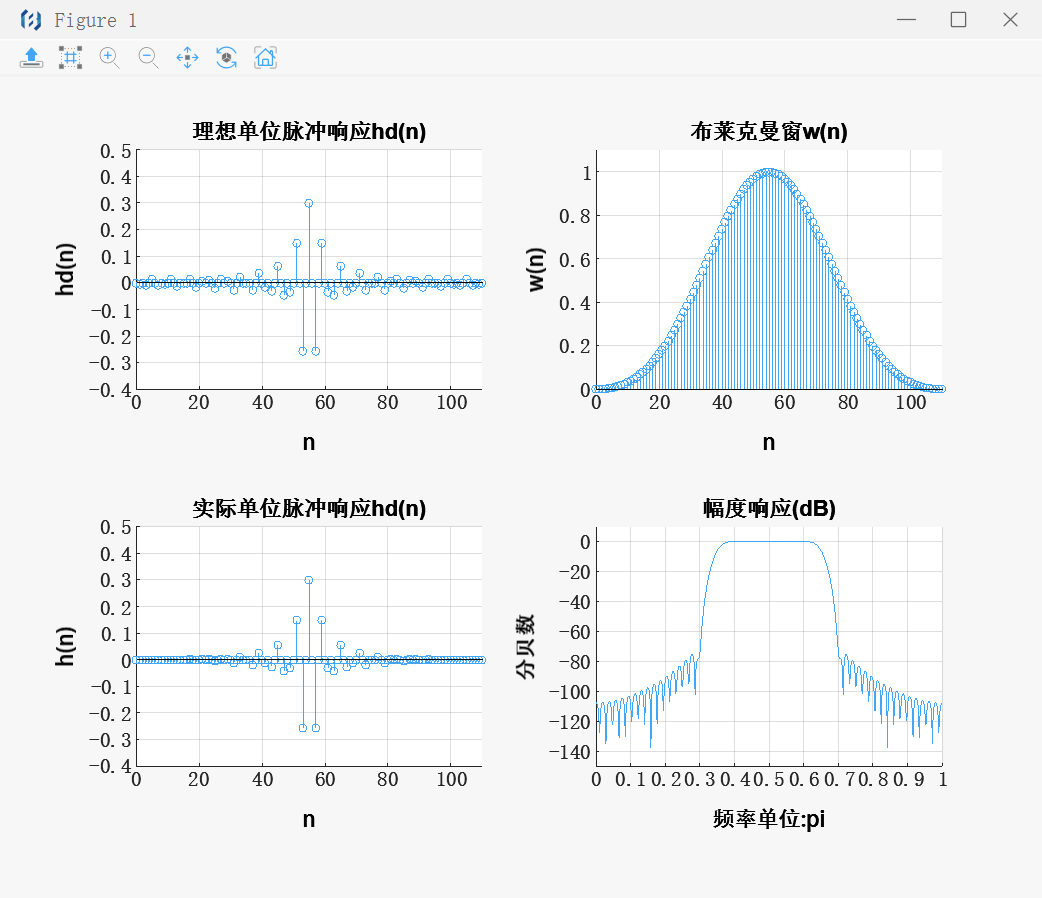Click the w(n) y-axis label

537,270
